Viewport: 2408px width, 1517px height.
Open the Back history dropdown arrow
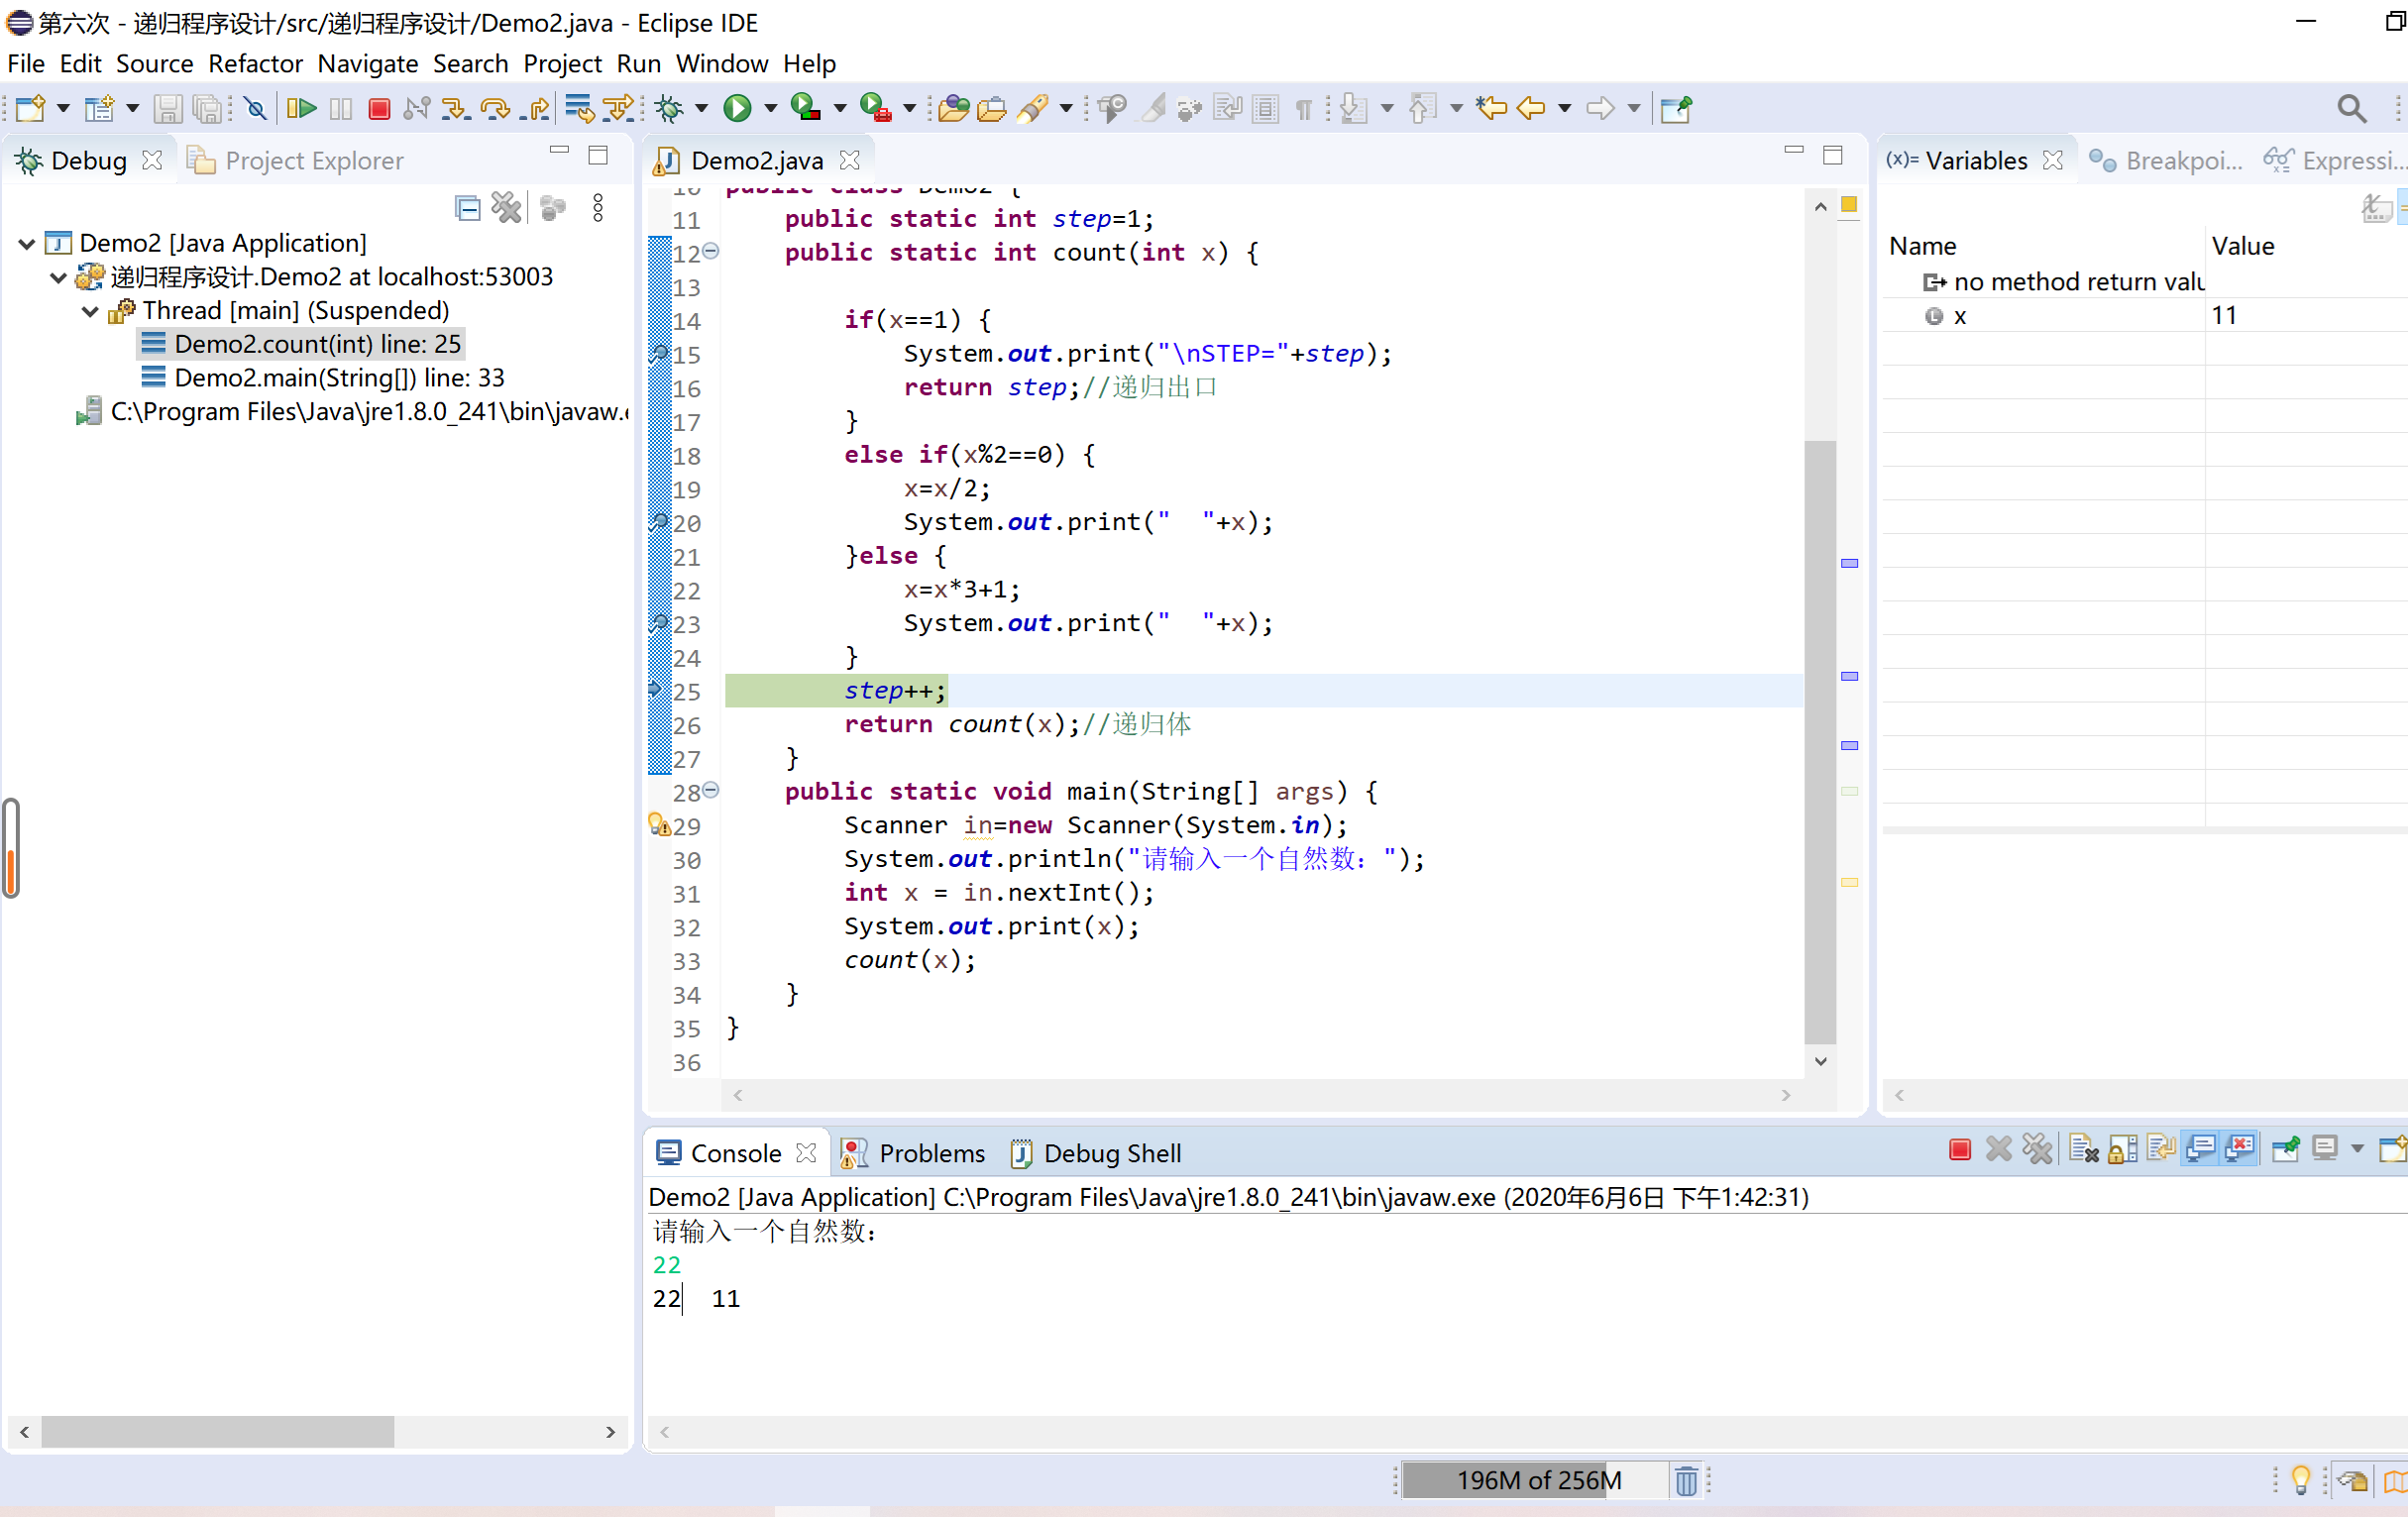(x=1564, y=108)
